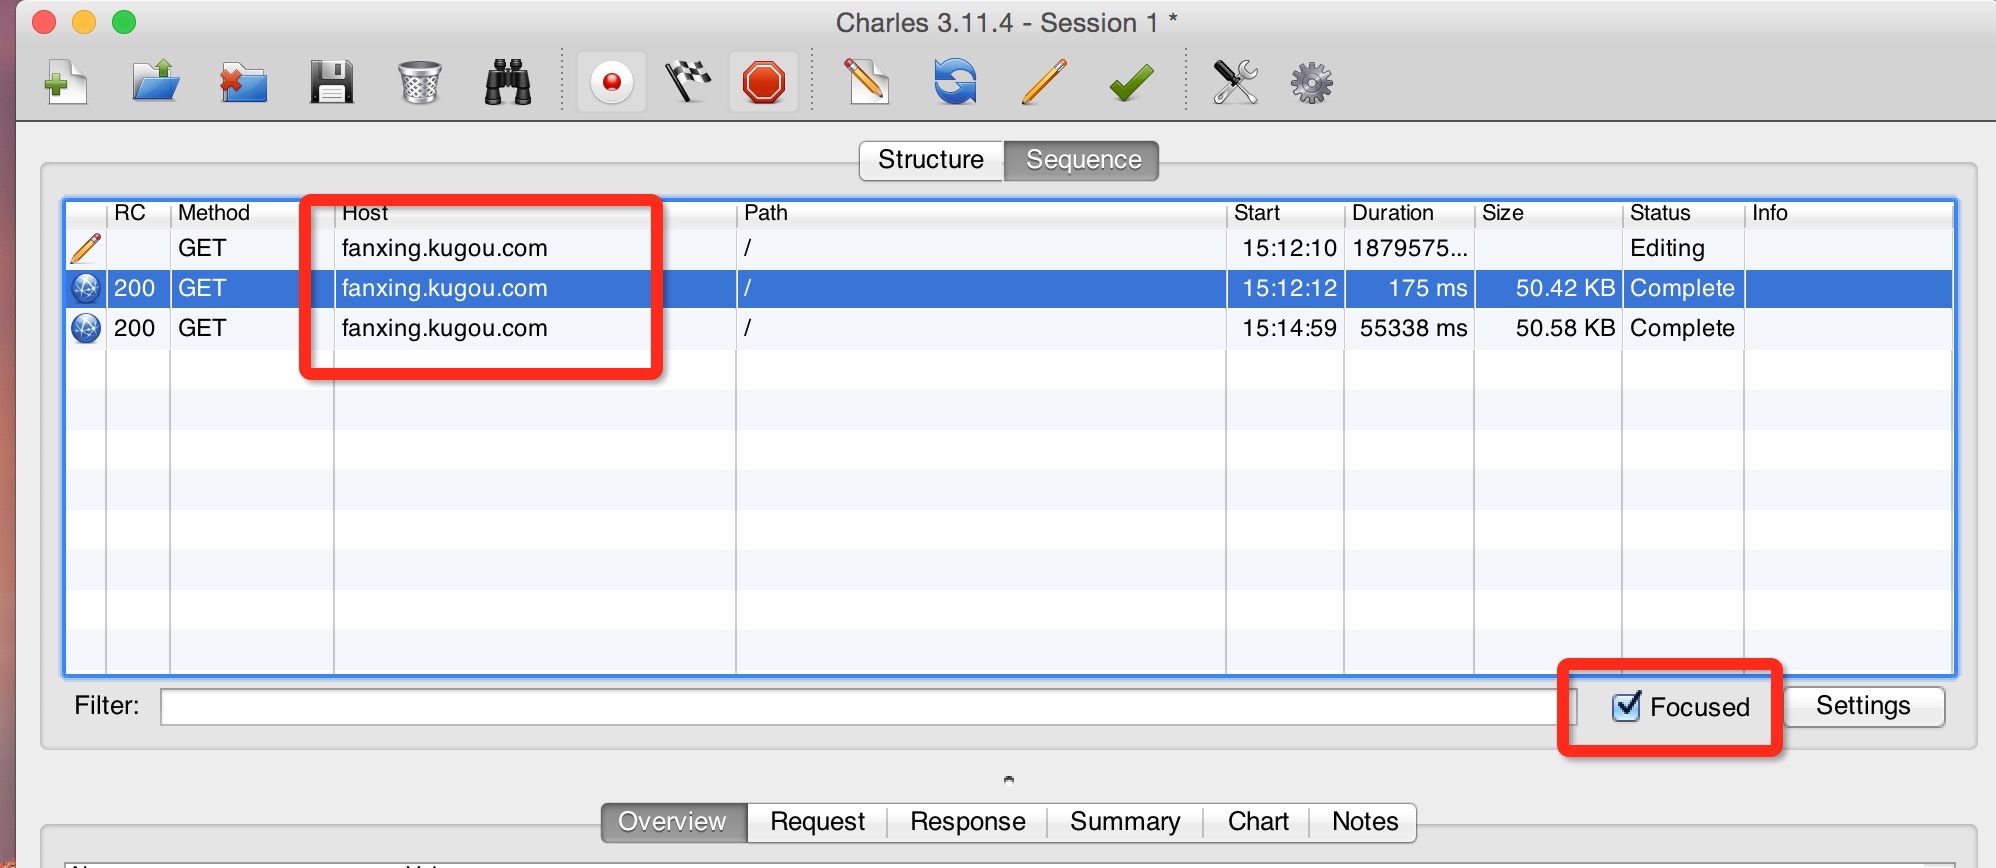Switch to the Summary tab
Viewport: 1996px width, 868px height.
point(1125,822)
